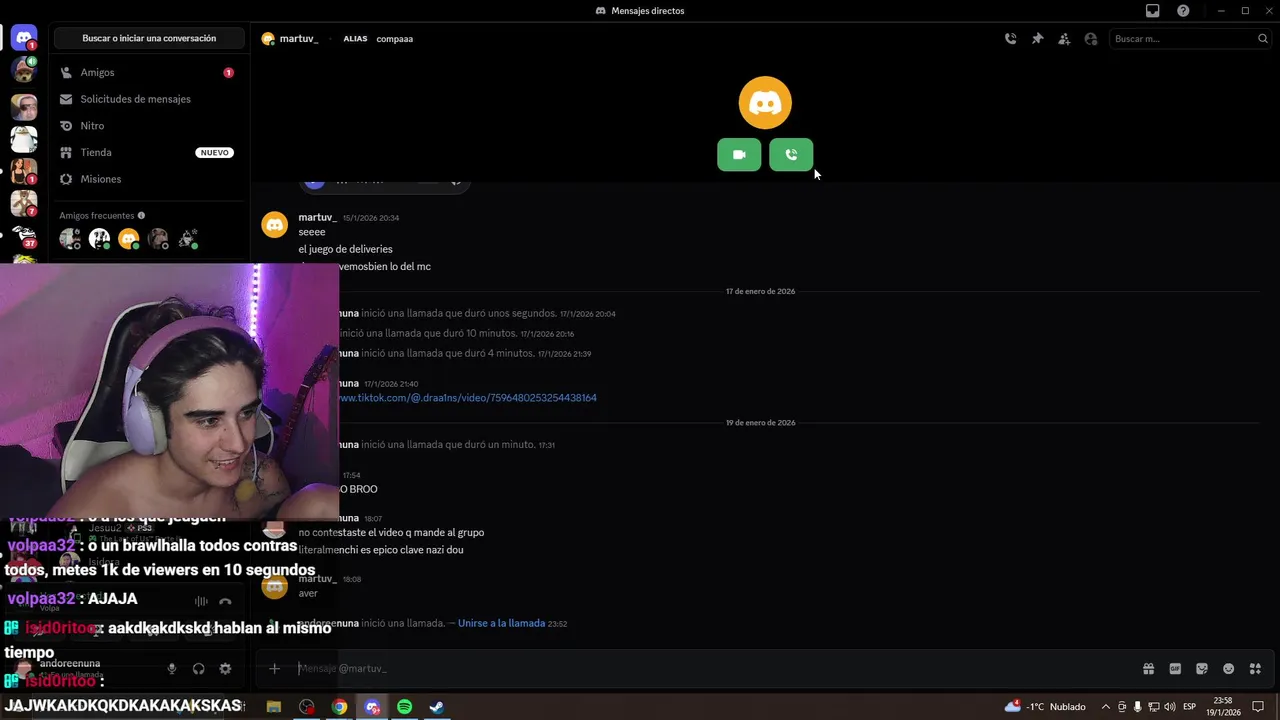Open Amigos friends list
Screen dimensions: 1280x720
point(149,73)
